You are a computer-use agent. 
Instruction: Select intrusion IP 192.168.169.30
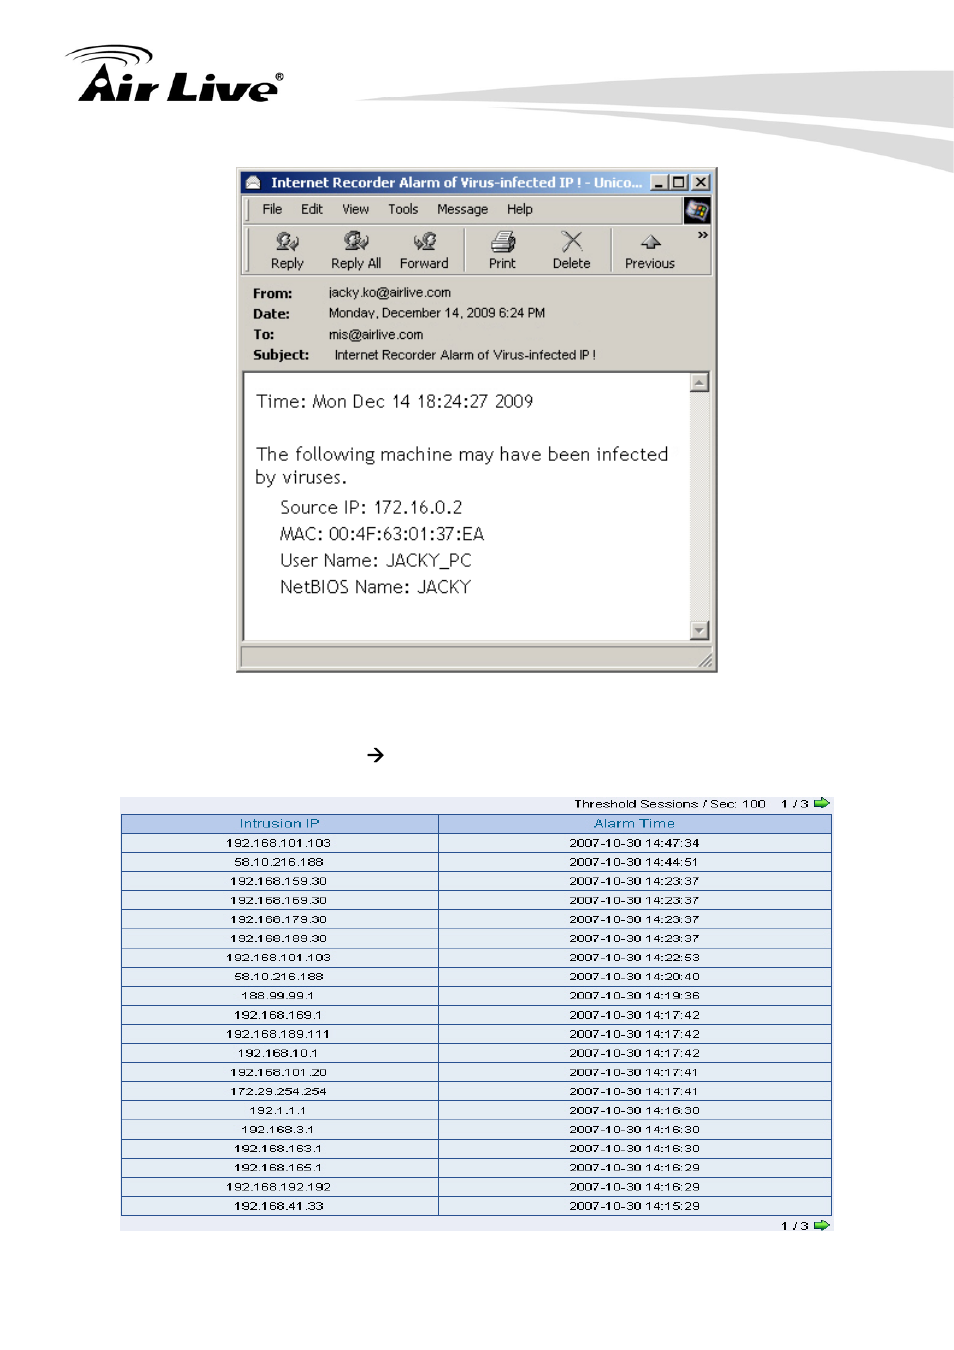[x=279, y=900]
